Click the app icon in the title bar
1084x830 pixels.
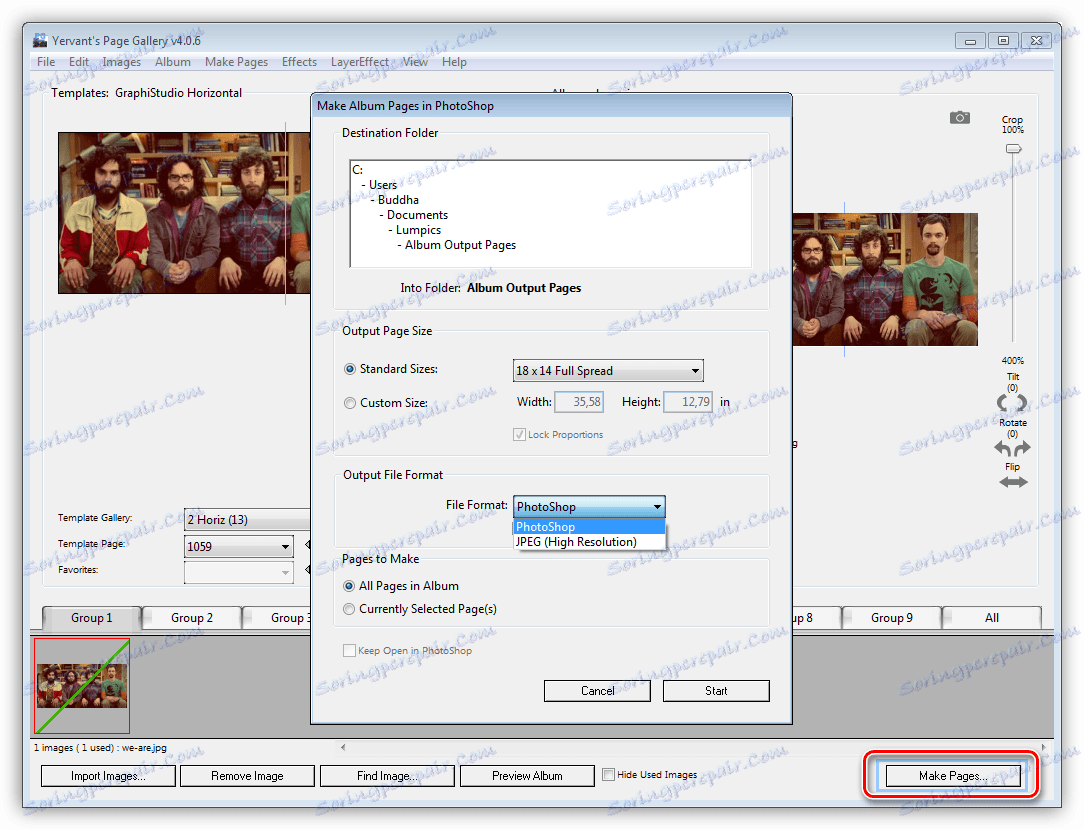pos(40,40)
